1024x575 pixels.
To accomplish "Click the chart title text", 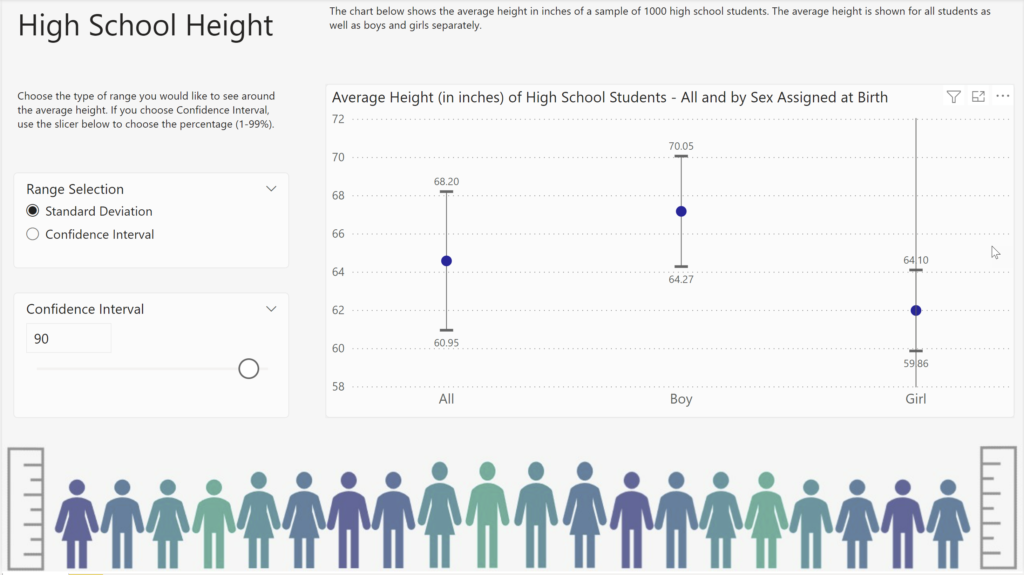I will pos(609,97).
